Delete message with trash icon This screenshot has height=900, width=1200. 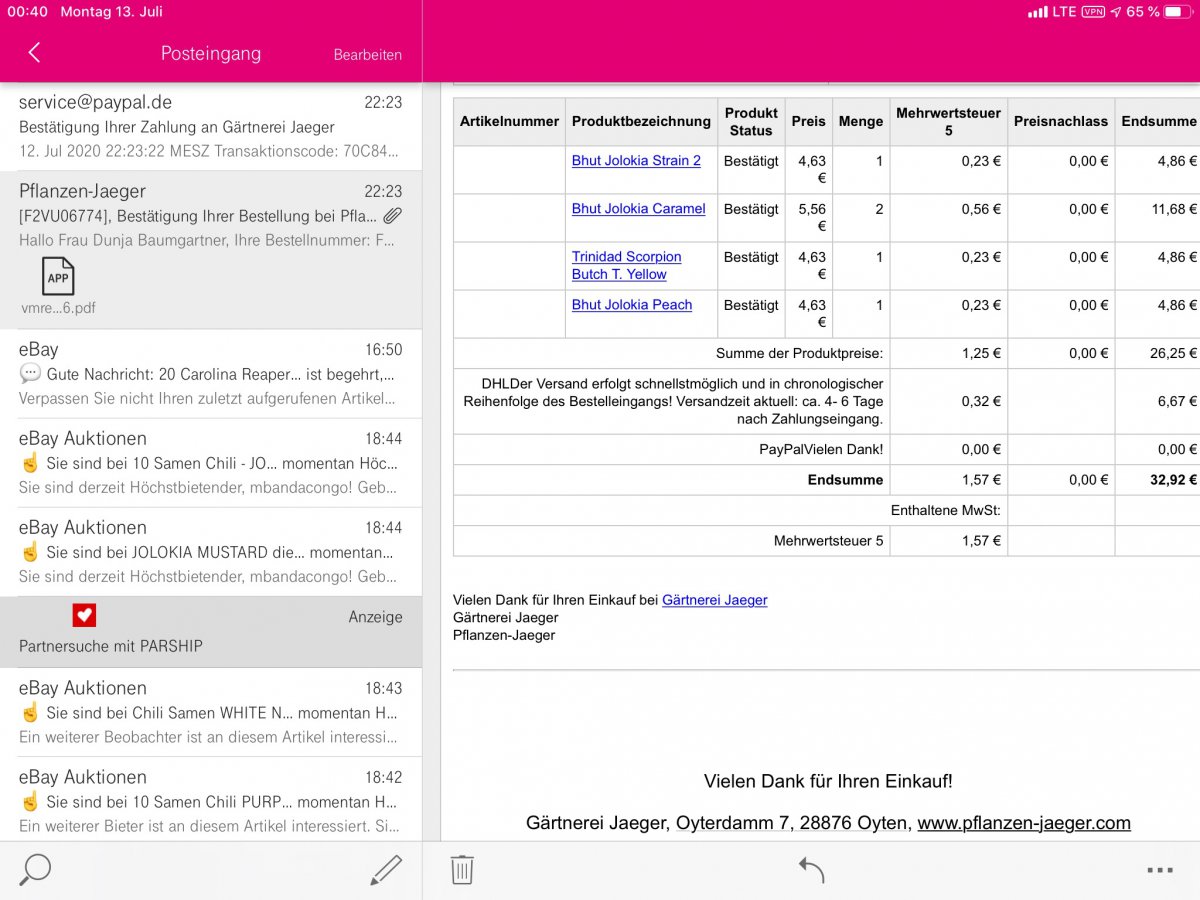click(462, 869)
